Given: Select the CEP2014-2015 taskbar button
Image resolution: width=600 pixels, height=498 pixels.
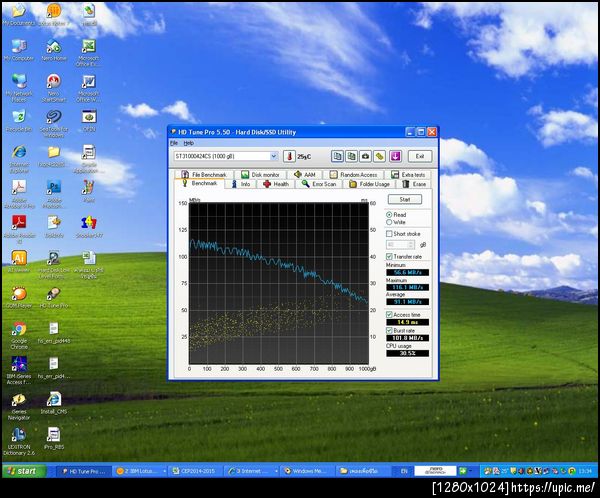Looking at the screenshot, I should point(195,471).
